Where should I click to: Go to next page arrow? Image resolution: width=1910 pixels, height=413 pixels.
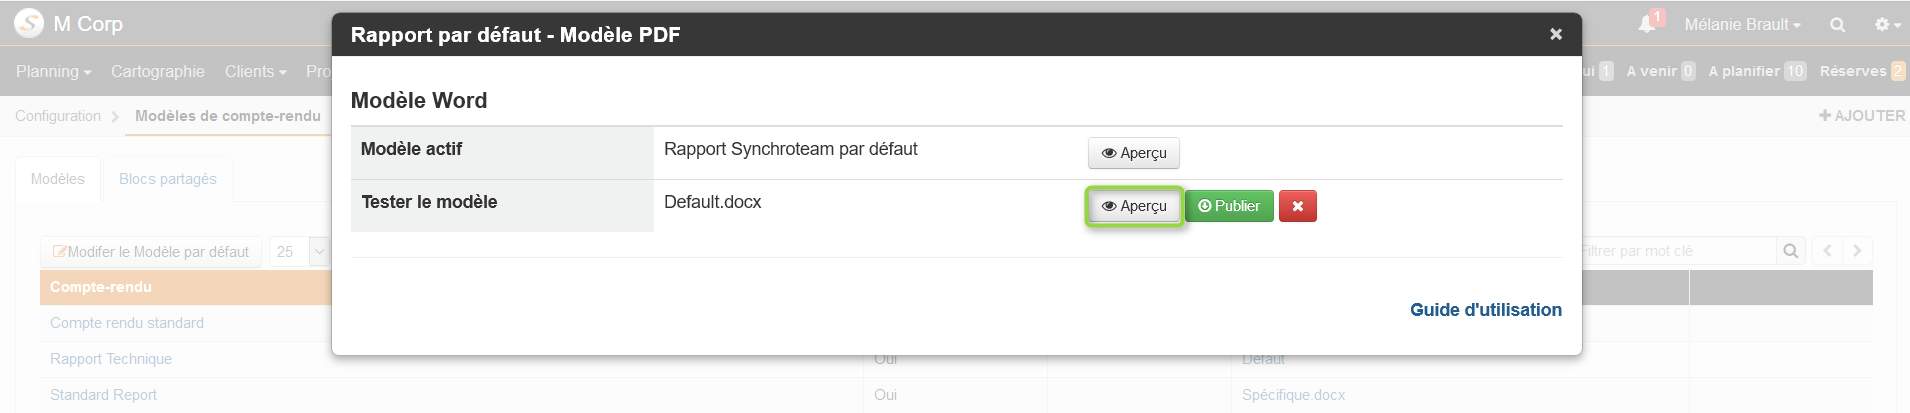(1857, 251)
